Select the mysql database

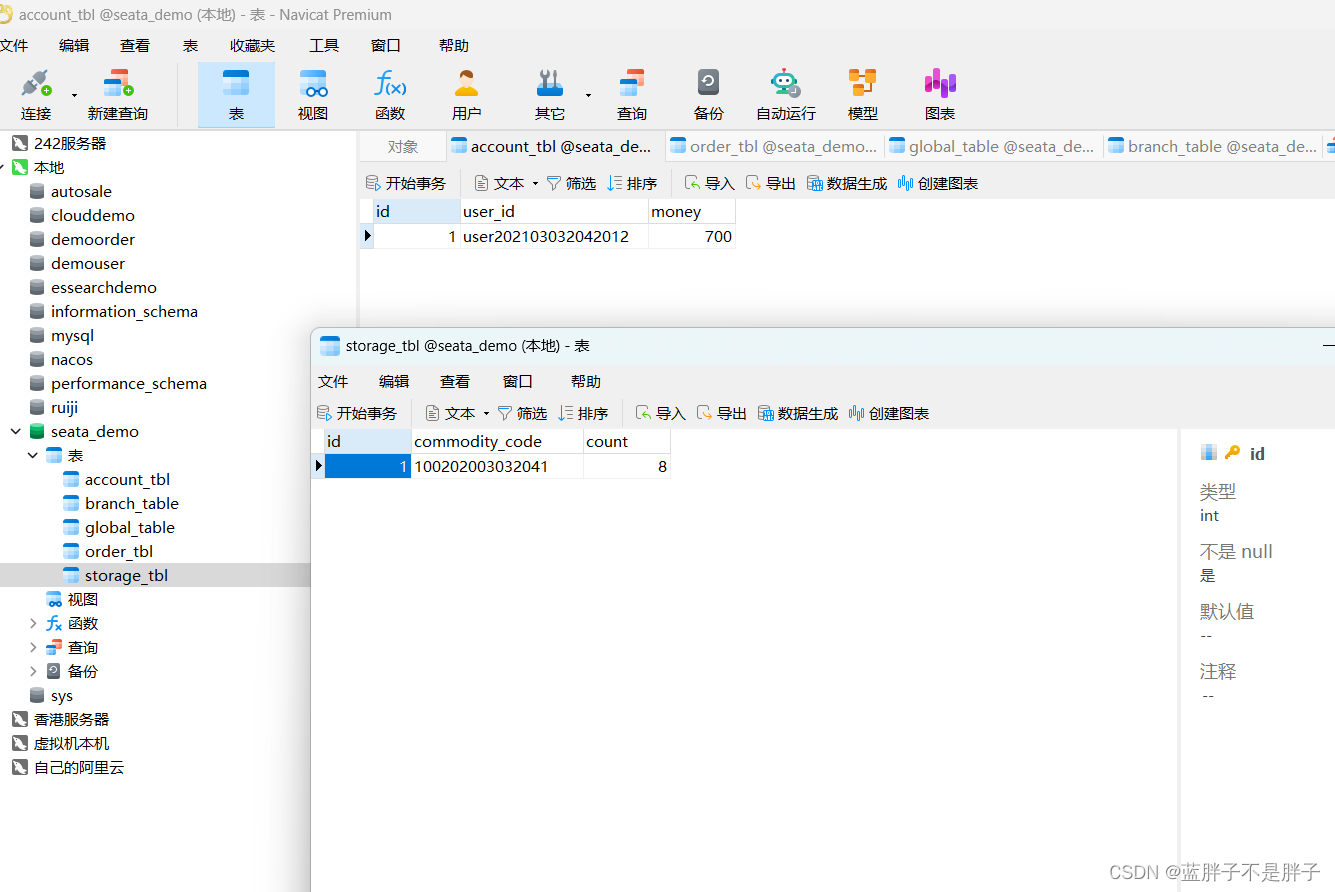(x=72, y=335)
